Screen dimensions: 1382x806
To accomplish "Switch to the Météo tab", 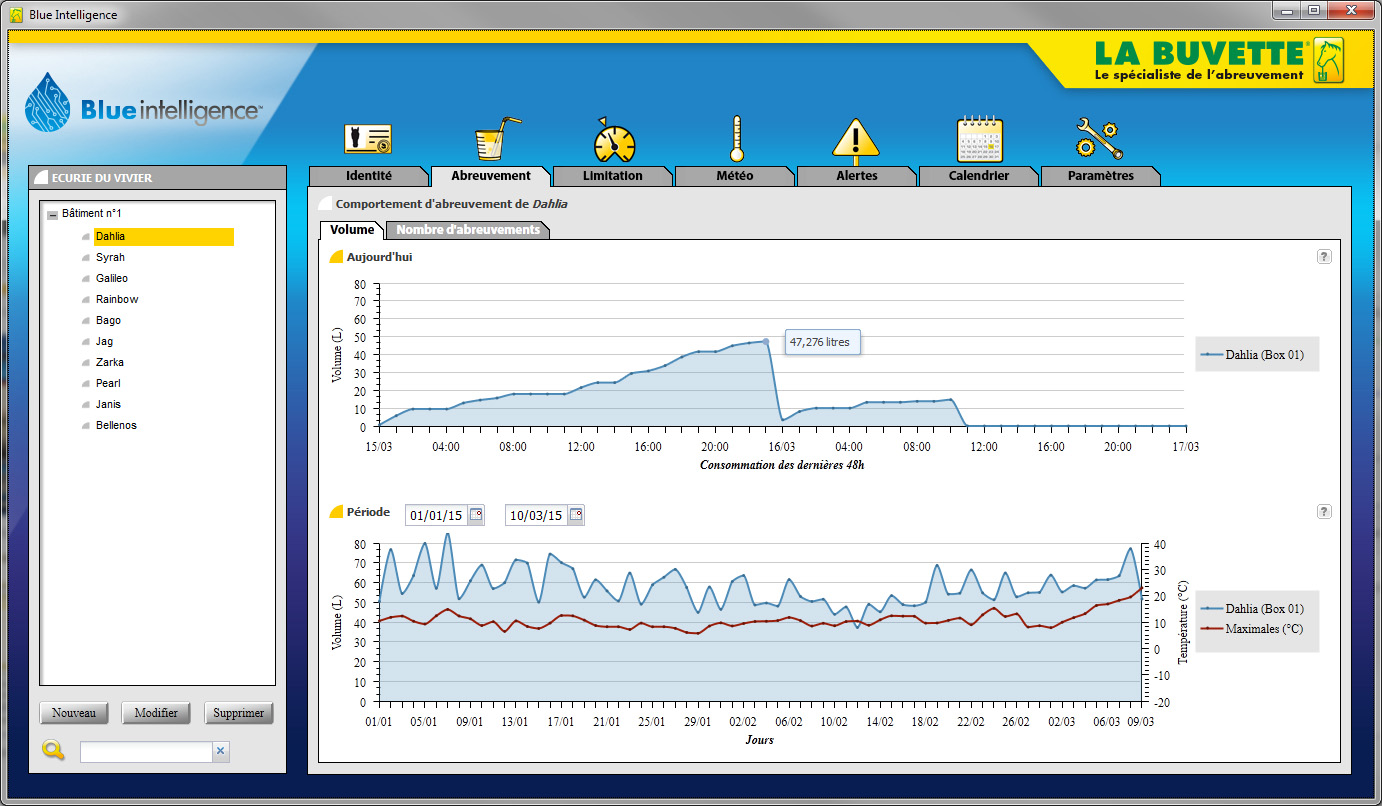I will (x=735, y=176).
